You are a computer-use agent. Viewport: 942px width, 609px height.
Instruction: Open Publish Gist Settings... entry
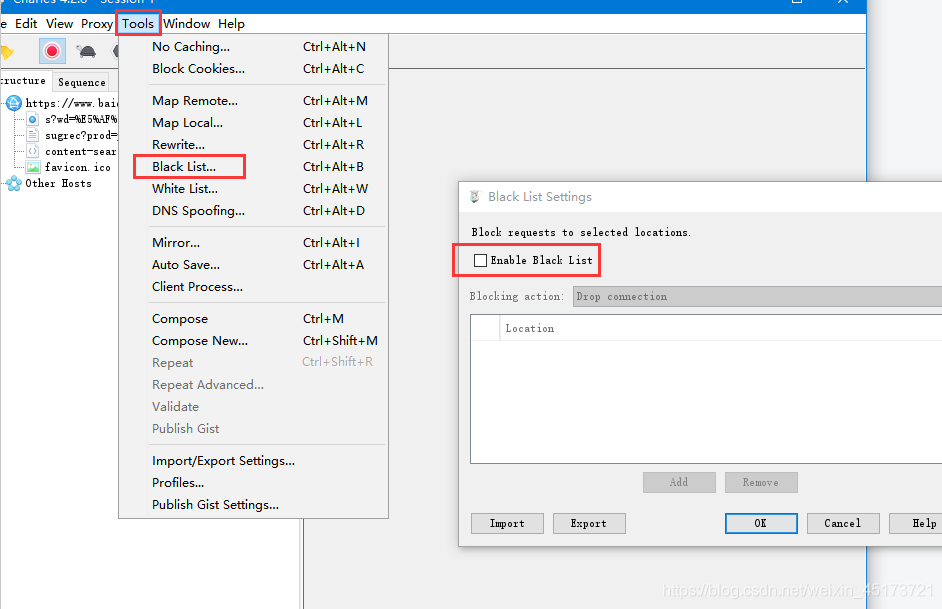pyautogui.click(x=253, y=504)
